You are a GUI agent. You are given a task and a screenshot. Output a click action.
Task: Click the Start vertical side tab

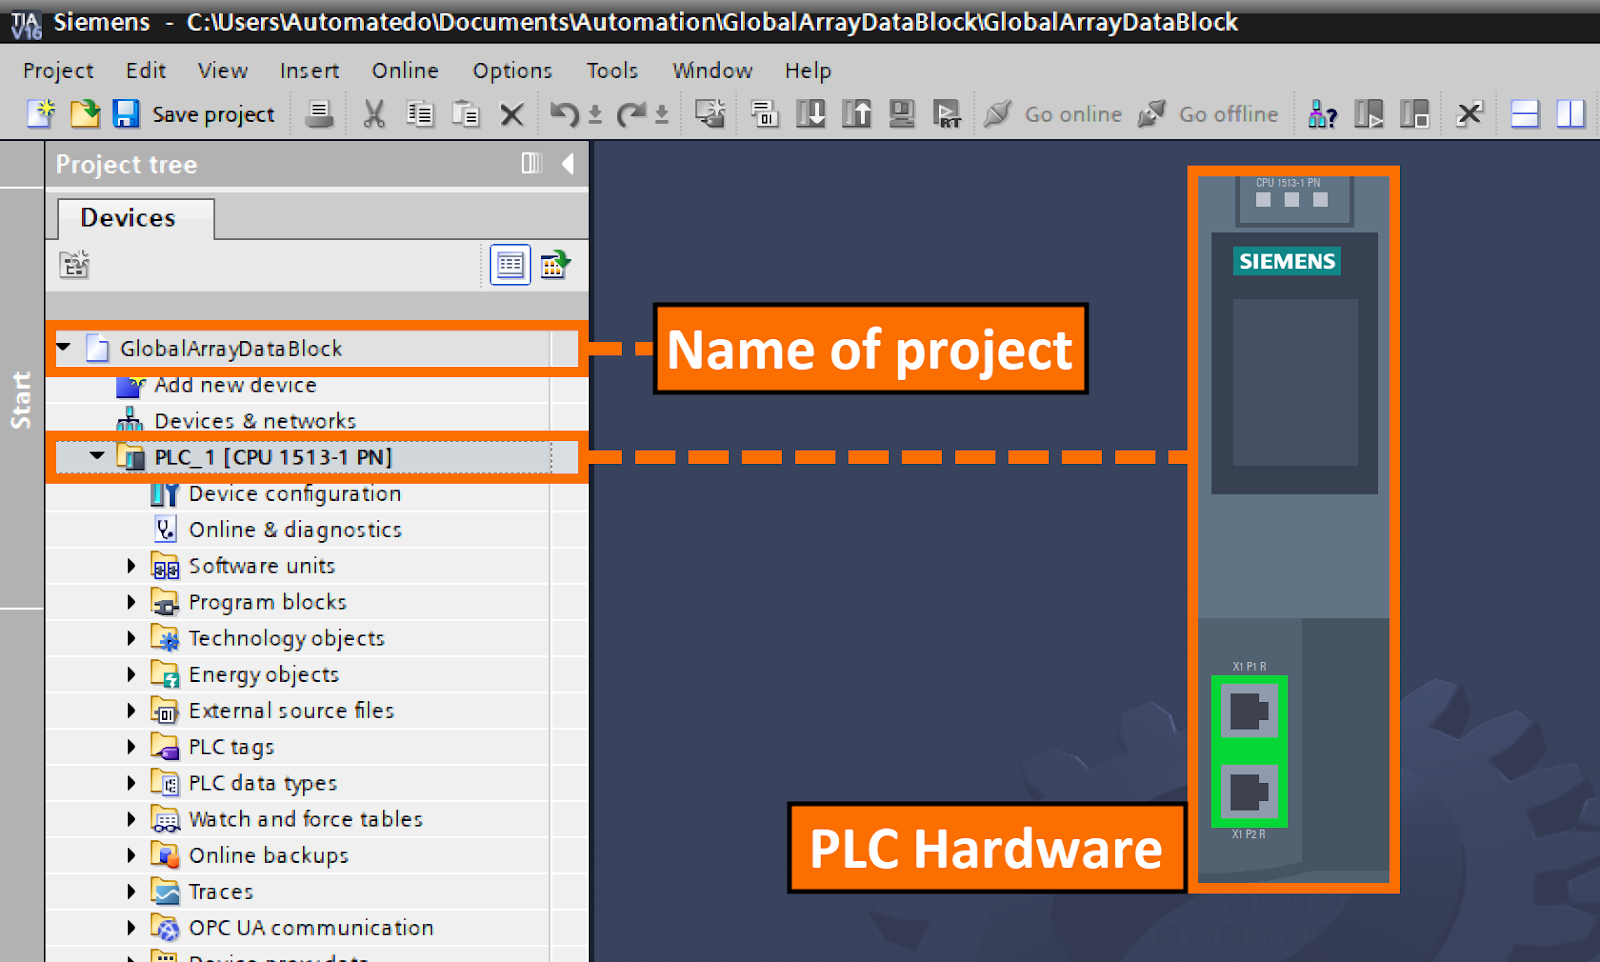tap(21, 400)
